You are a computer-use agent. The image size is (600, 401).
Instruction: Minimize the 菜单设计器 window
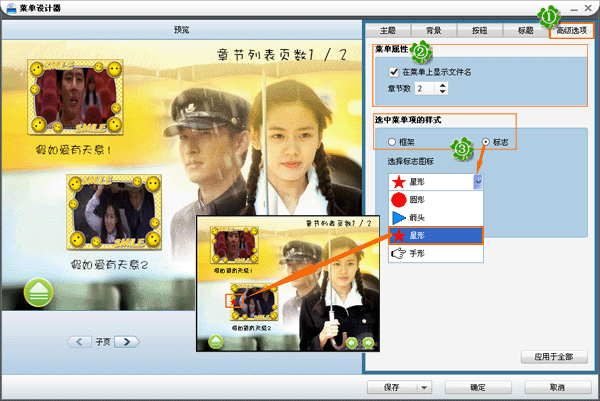click(x=574, y=8)
